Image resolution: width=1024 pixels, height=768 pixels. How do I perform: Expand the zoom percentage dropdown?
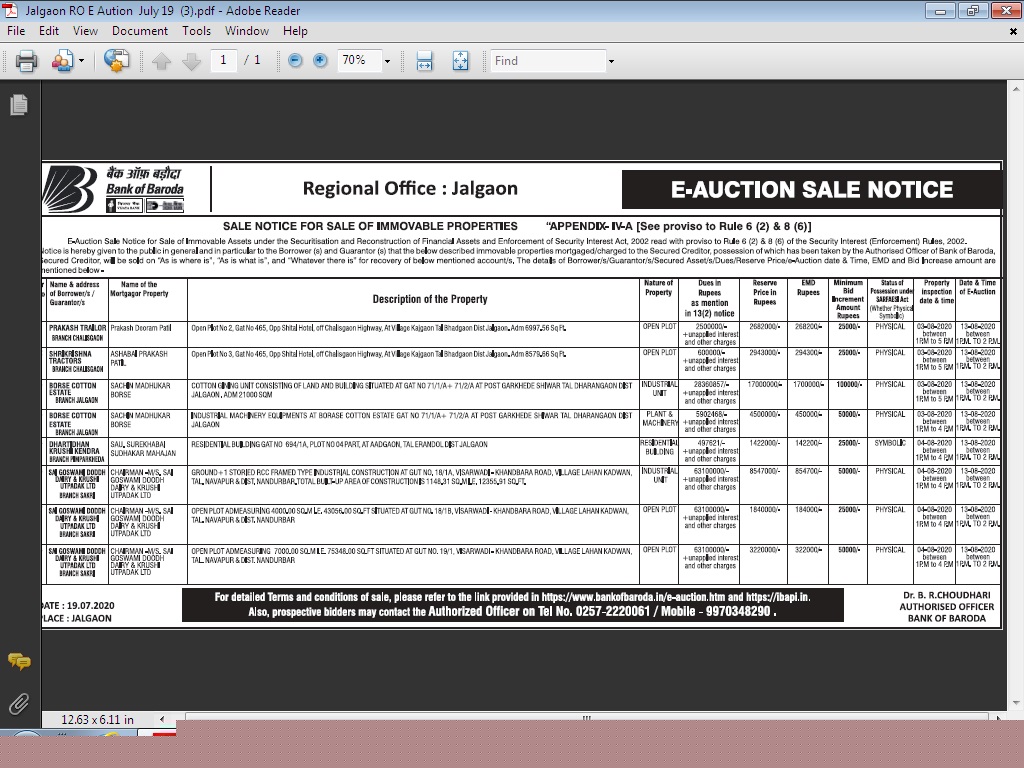pyautogui.click(x=387, y=61)
